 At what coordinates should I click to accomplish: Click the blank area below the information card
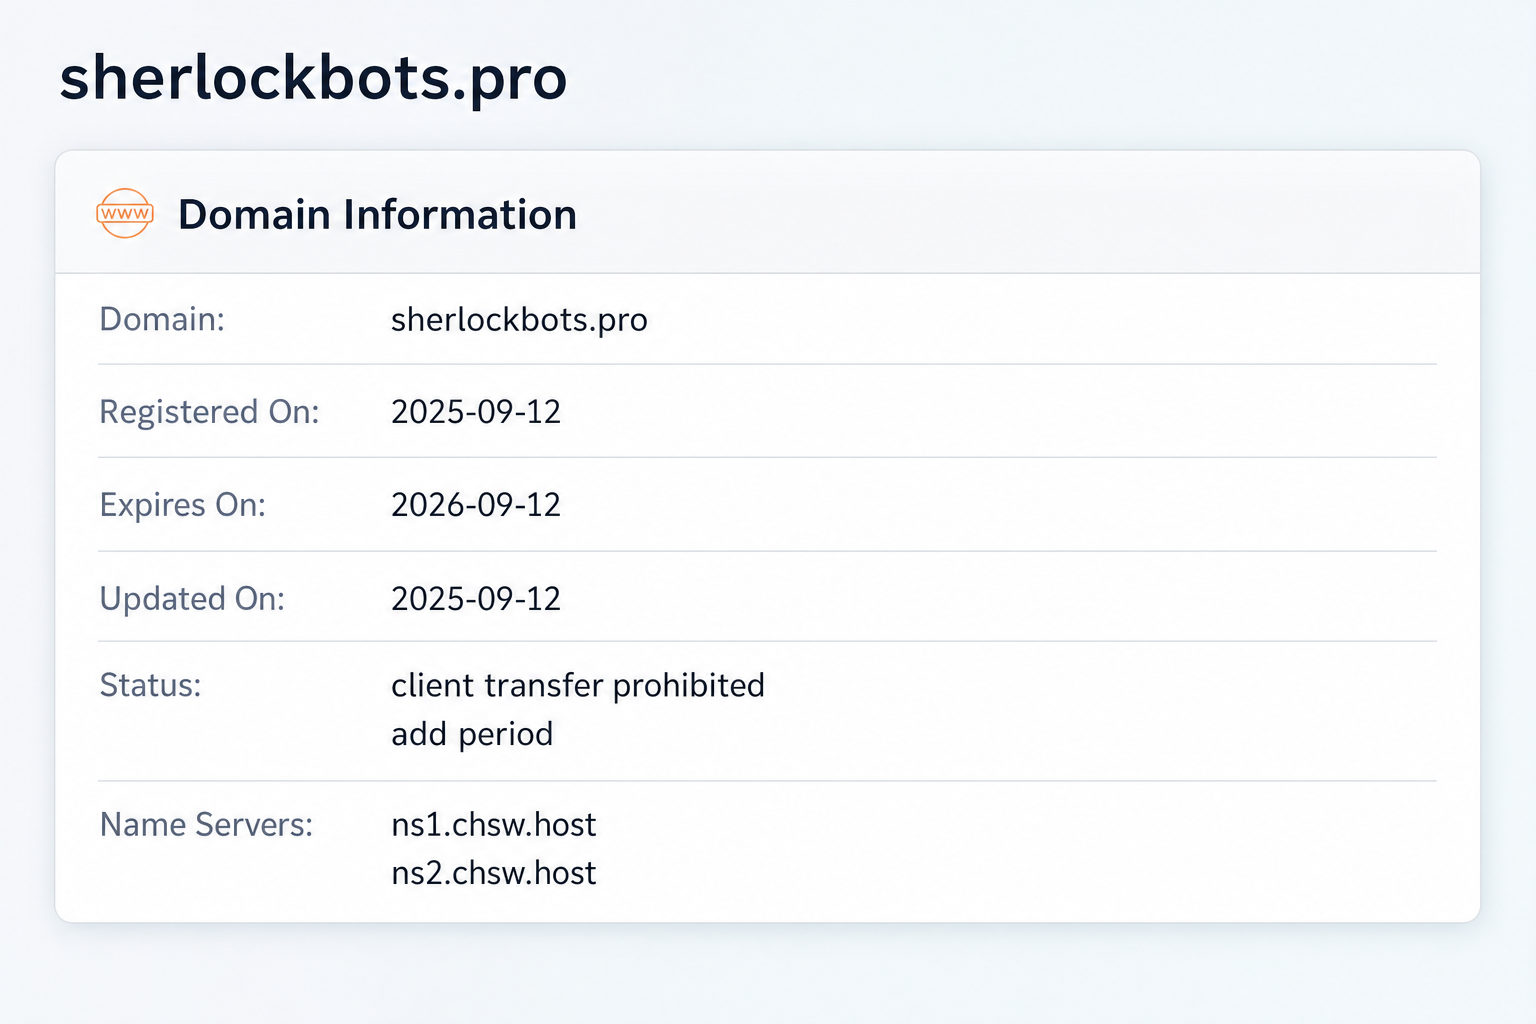(767, 972)
